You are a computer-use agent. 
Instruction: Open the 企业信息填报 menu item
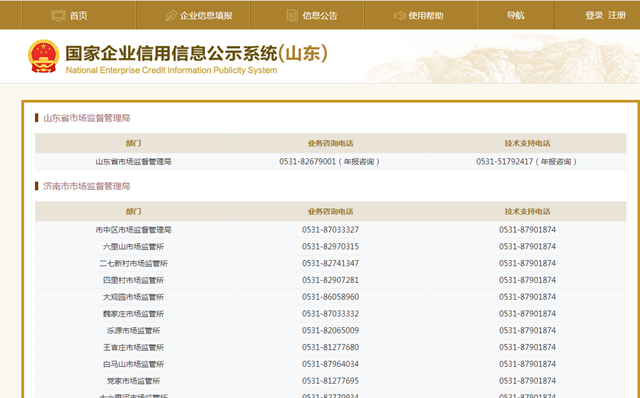tap(206, 16)
